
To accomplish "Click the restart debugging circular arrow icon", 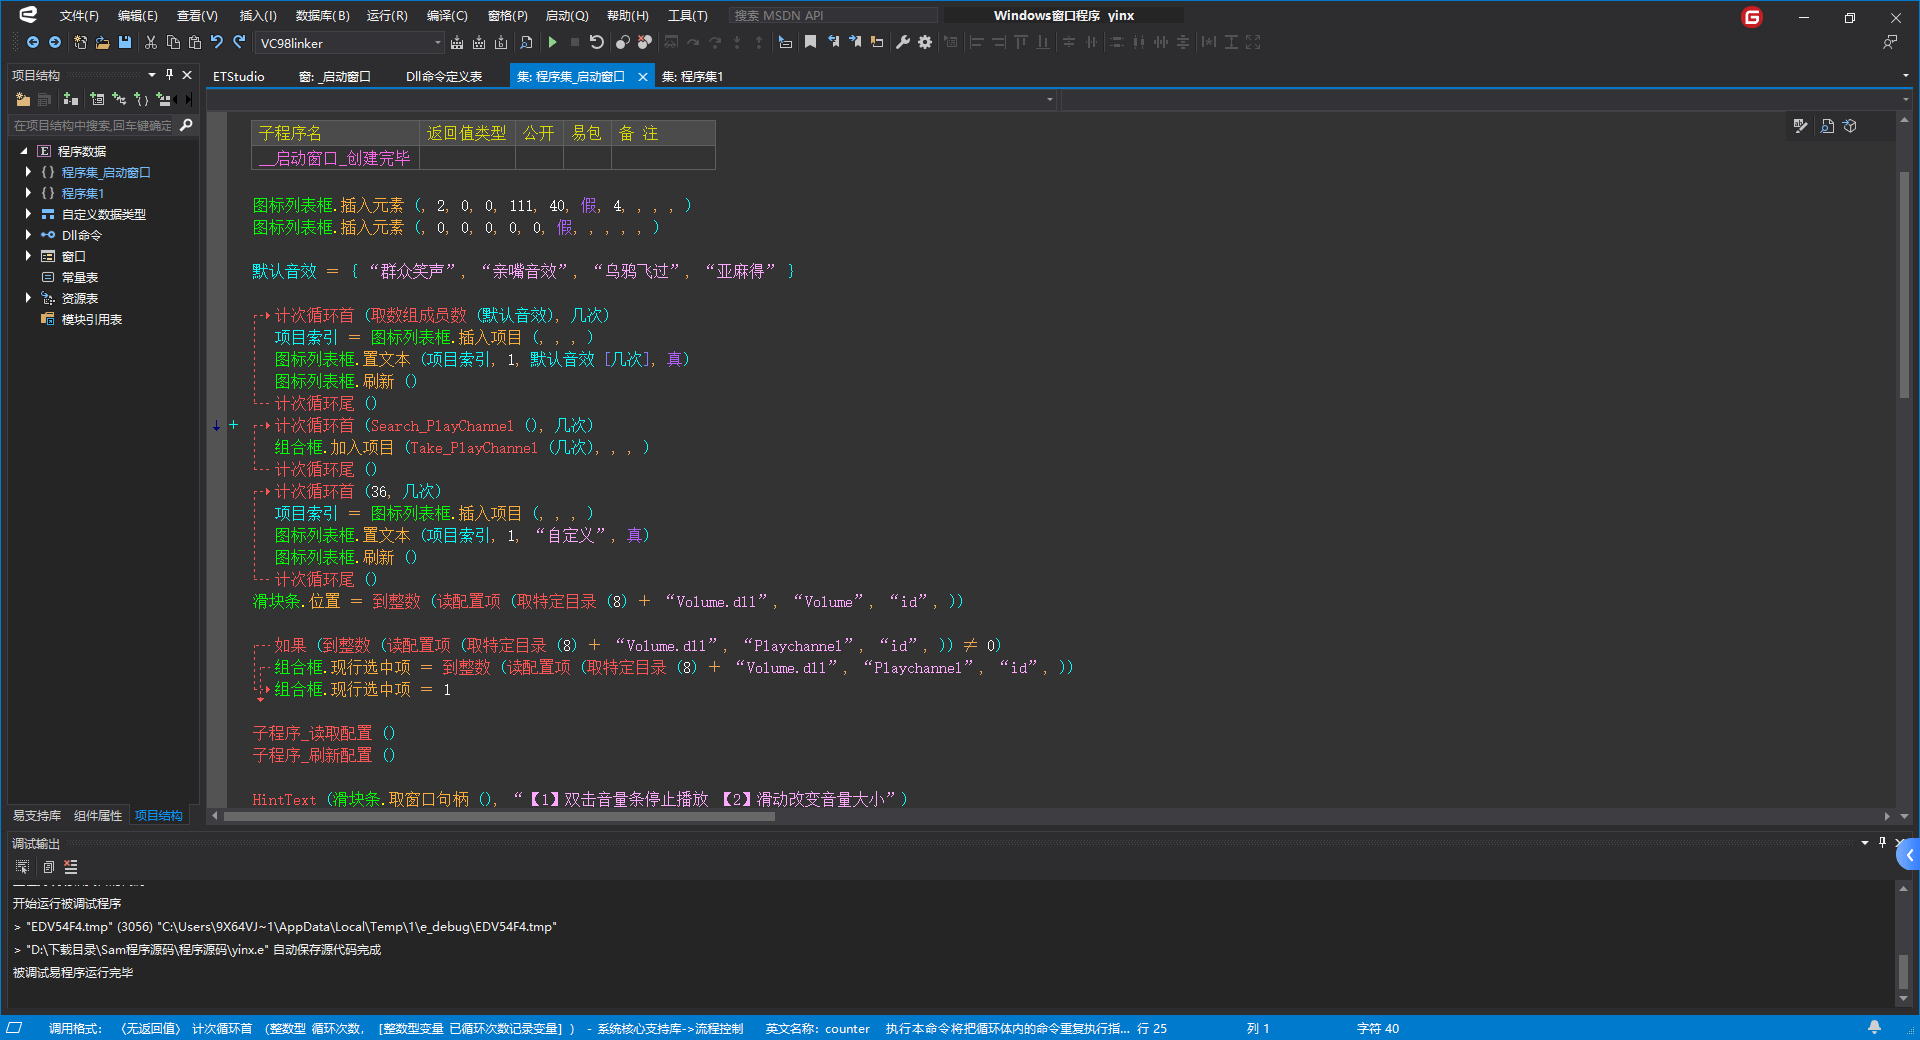I will coord(597,42).
